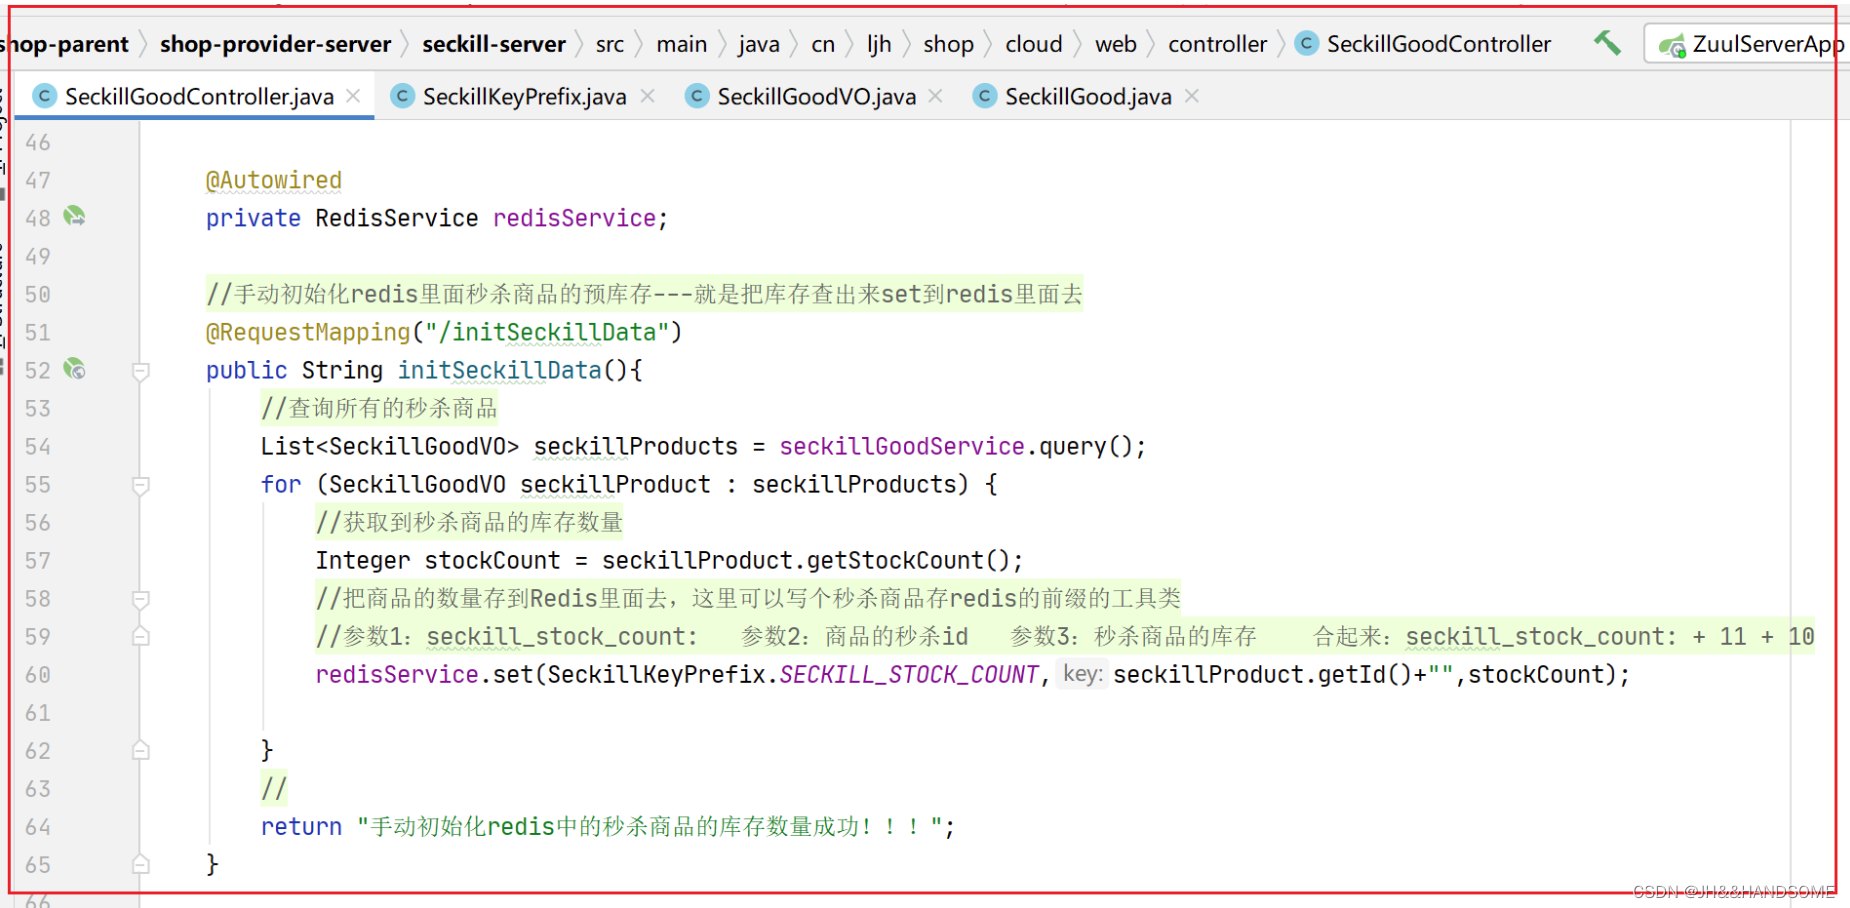Click the cloud breadcrumb segment
Screen dimensions: 1850x908
pyautogui.click(x=1034, y=44)
